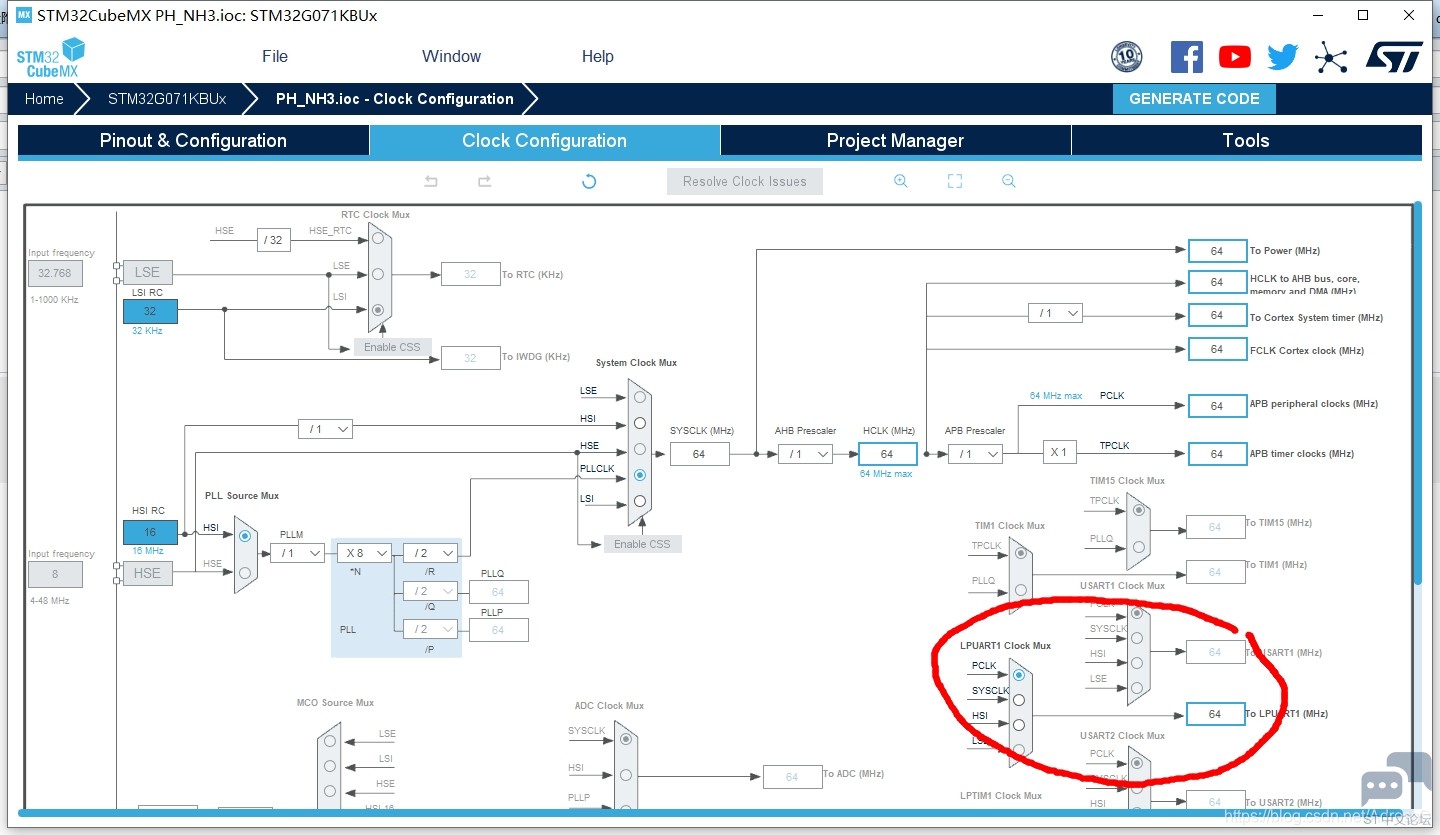The height and width of the screenshot is (835, 1440).
Task: Undo the last clock change
Action: (x=431, y=181)
